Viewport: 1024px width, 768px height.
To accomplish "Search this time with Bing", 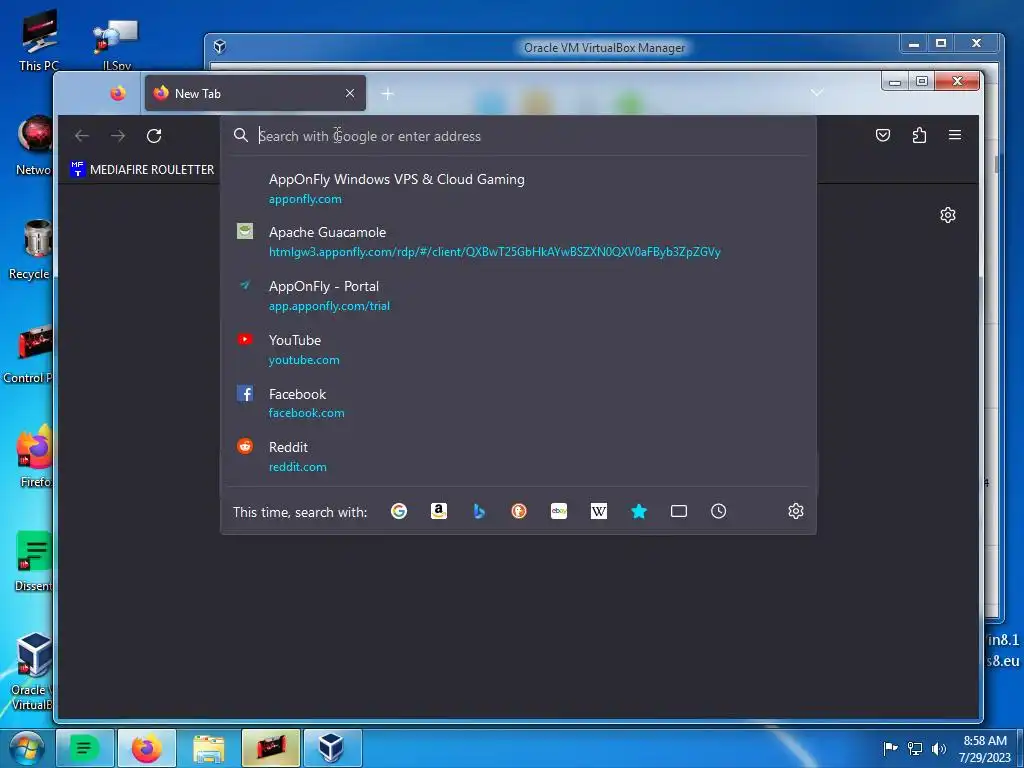I will pos(479,511).
